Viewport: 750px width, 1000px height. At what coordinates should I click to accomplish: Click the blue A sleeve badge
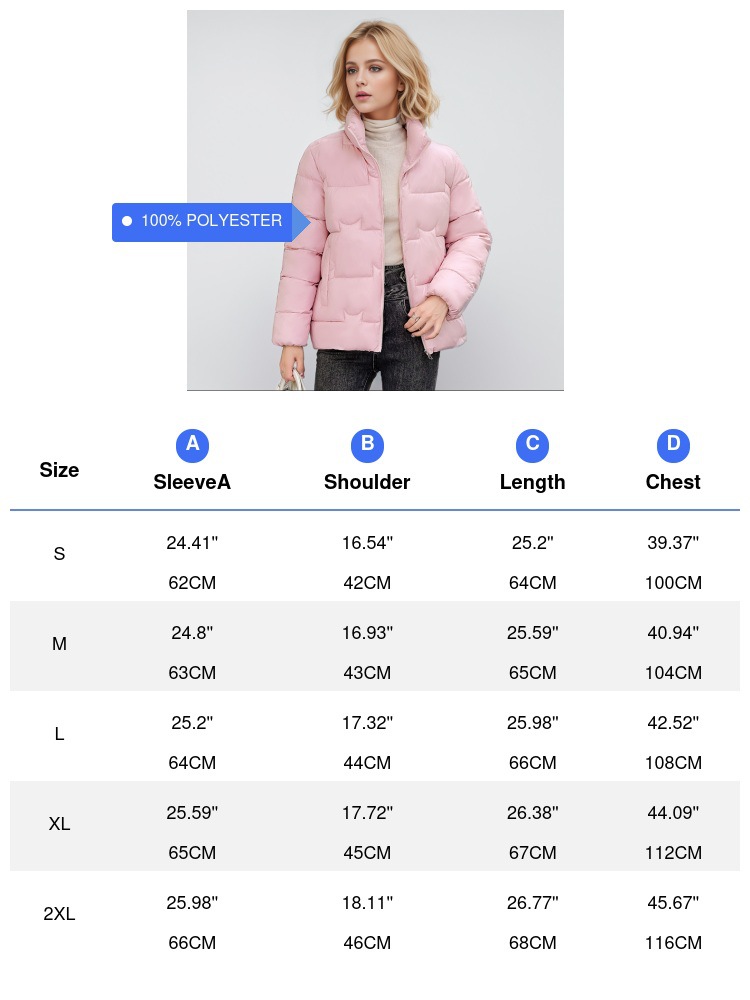click(x=192, y=445)
